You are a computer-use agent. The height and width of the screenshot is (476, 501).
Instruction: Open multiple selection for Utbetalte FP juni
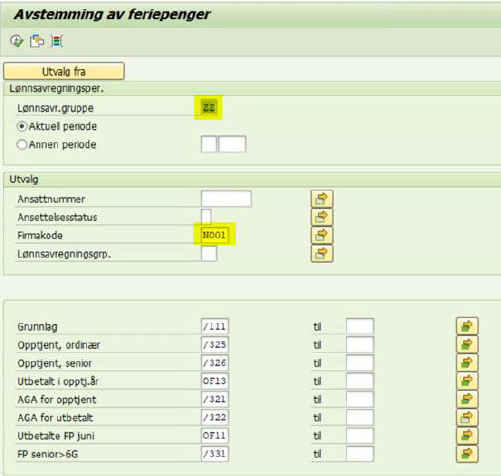pyautogui.click(x=467, y=435)
